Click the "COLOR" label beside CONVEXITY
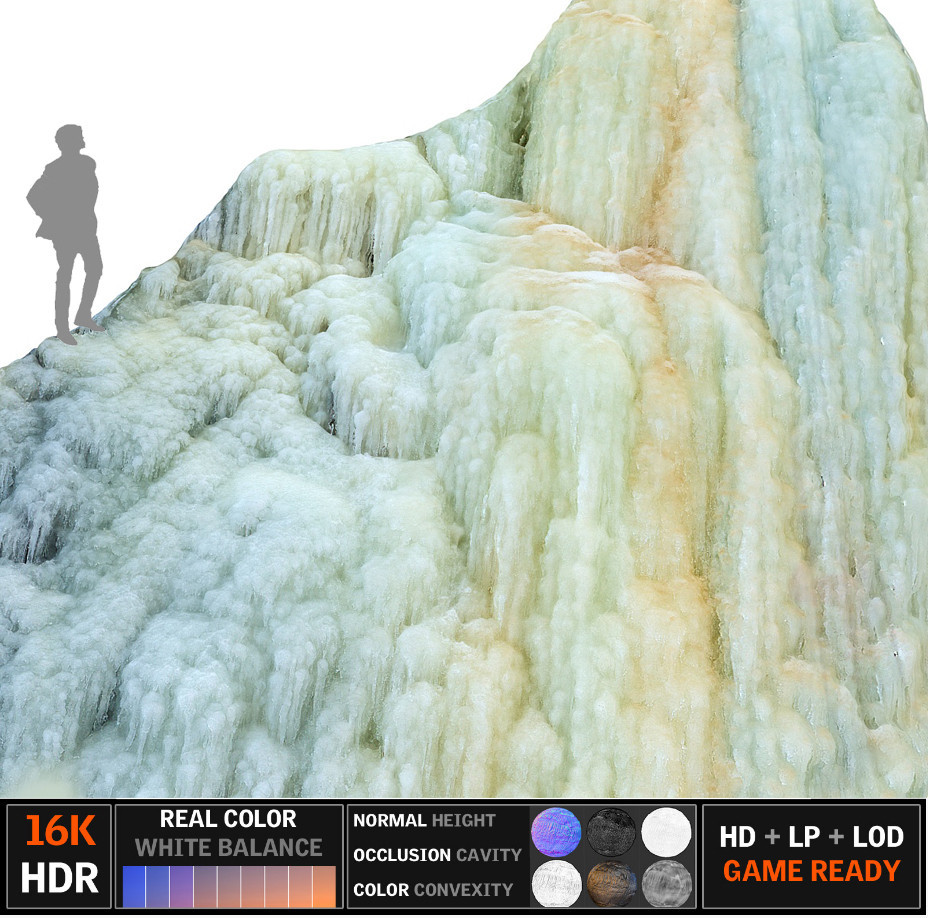The width and height of the screenshot is (928, 918). pyautogui.click(x=381, y=890)
